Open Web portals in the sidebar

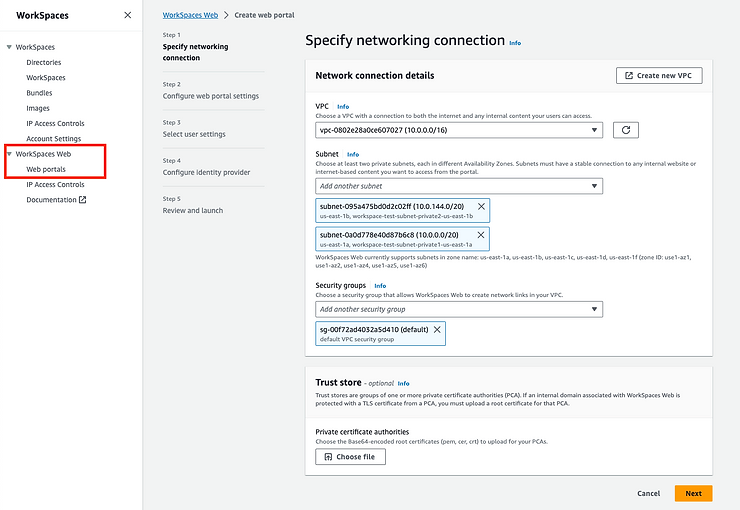coord(46,169)
